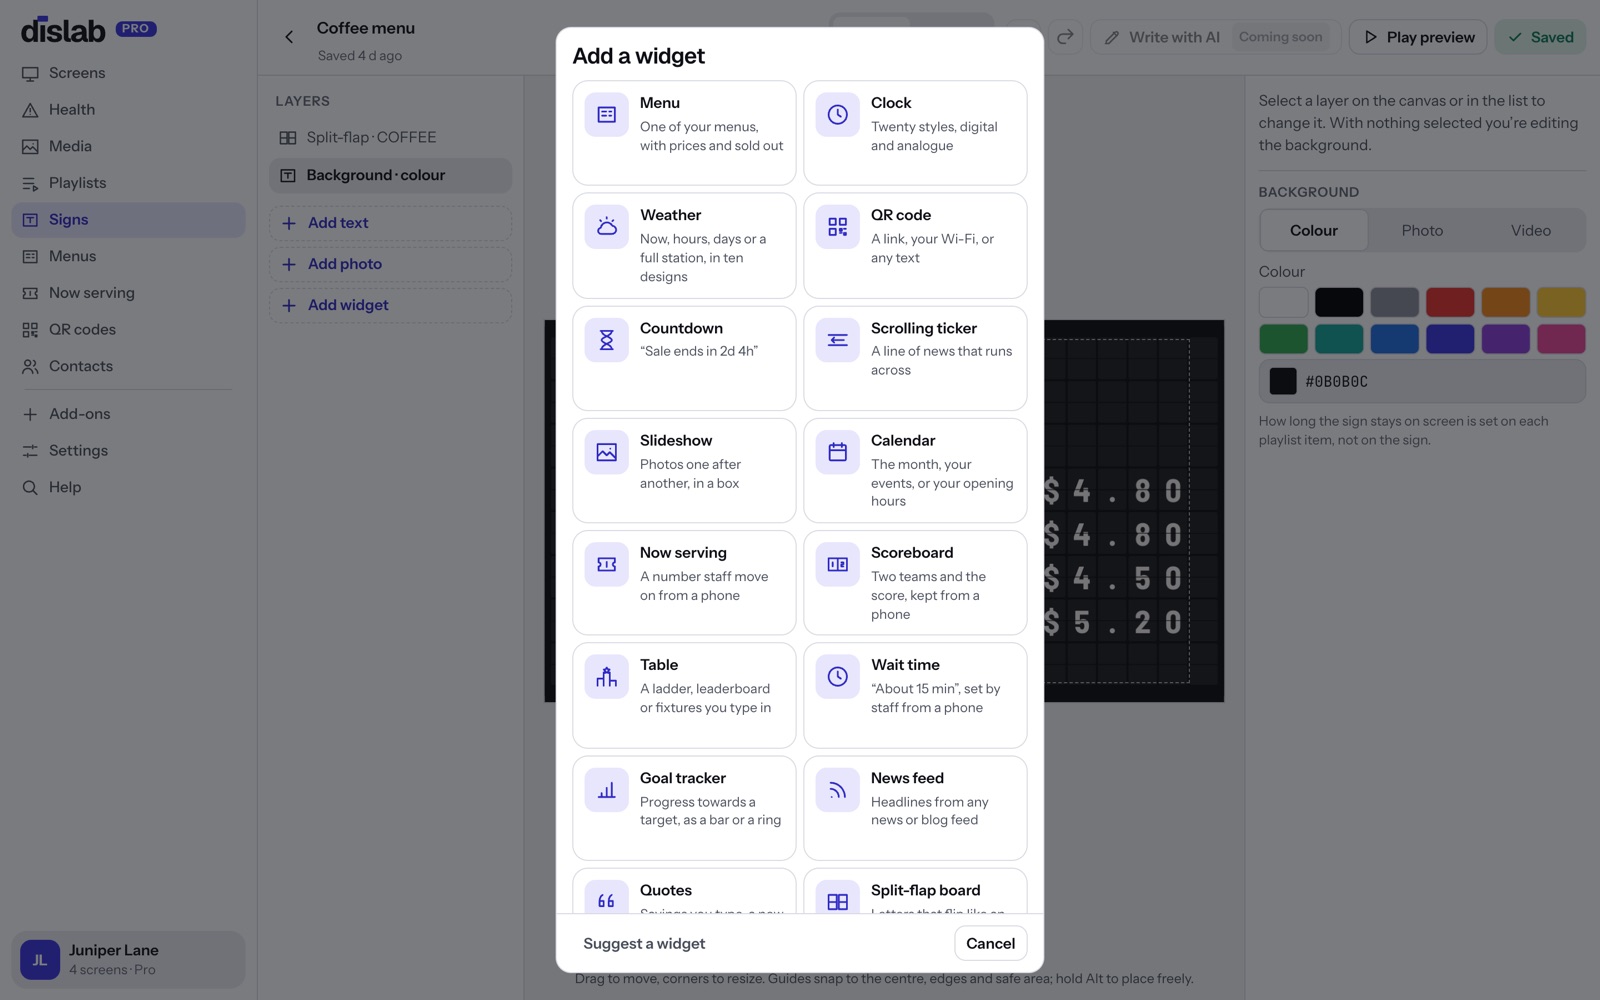The image size is (1600, 1000).
Task: Pick the QR code widget icon
Action: click(x=838, y=227)
